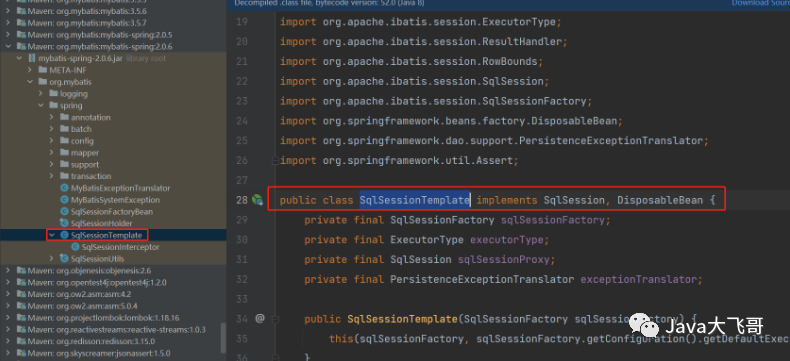Click the config package folder icon
Screen dimensions: 790x361
64,141
